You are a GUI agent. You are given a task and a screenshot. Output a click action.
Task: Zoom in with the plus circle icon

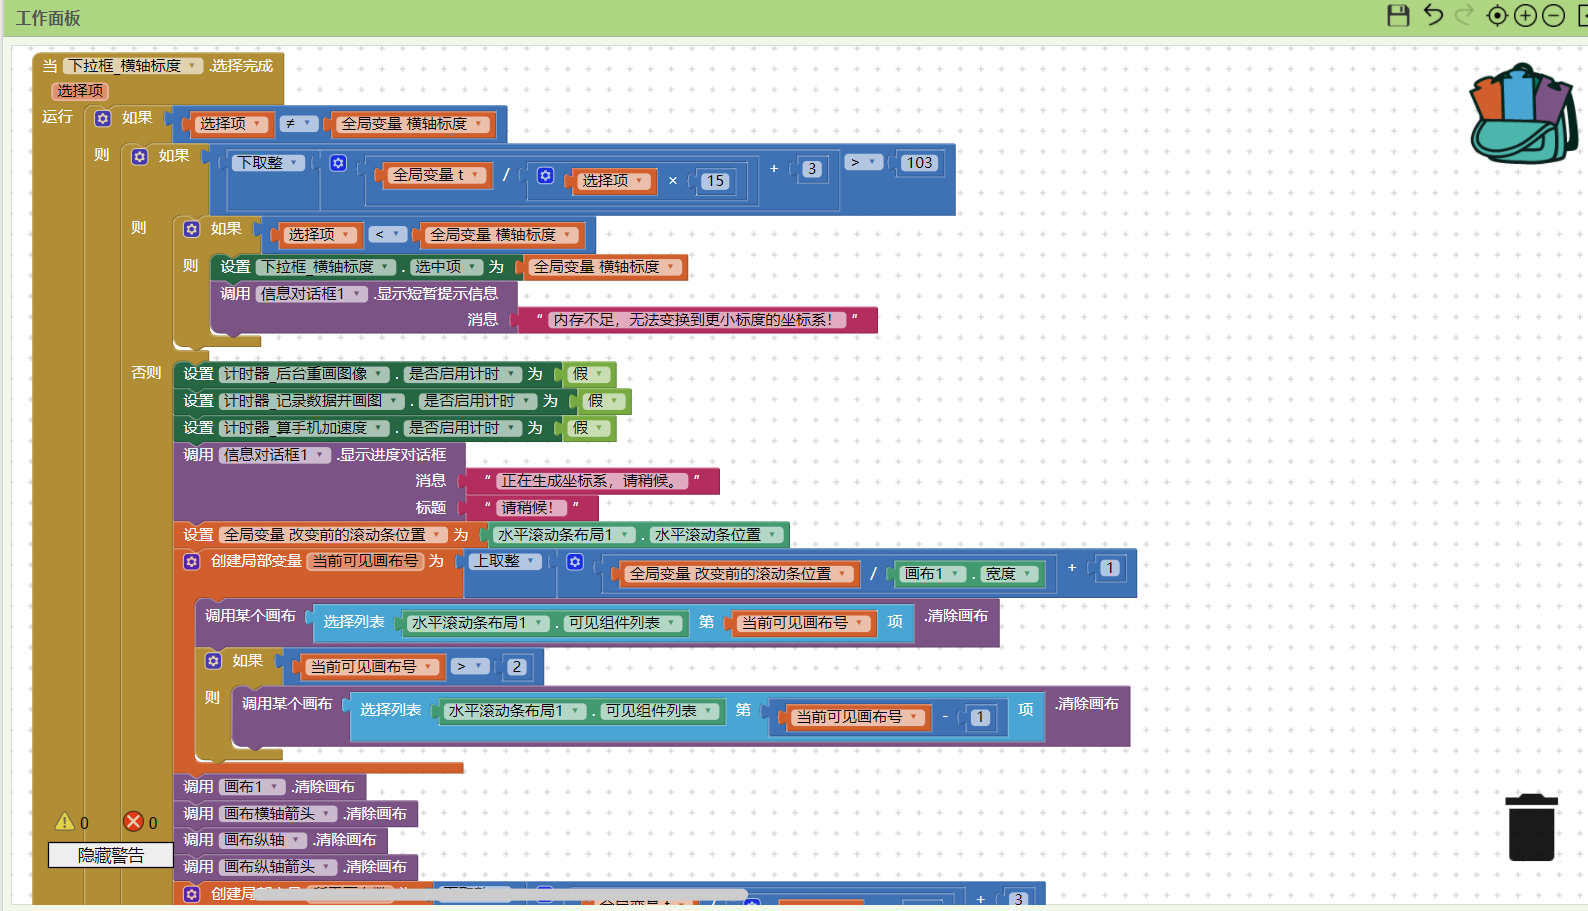pos(1525,16)
